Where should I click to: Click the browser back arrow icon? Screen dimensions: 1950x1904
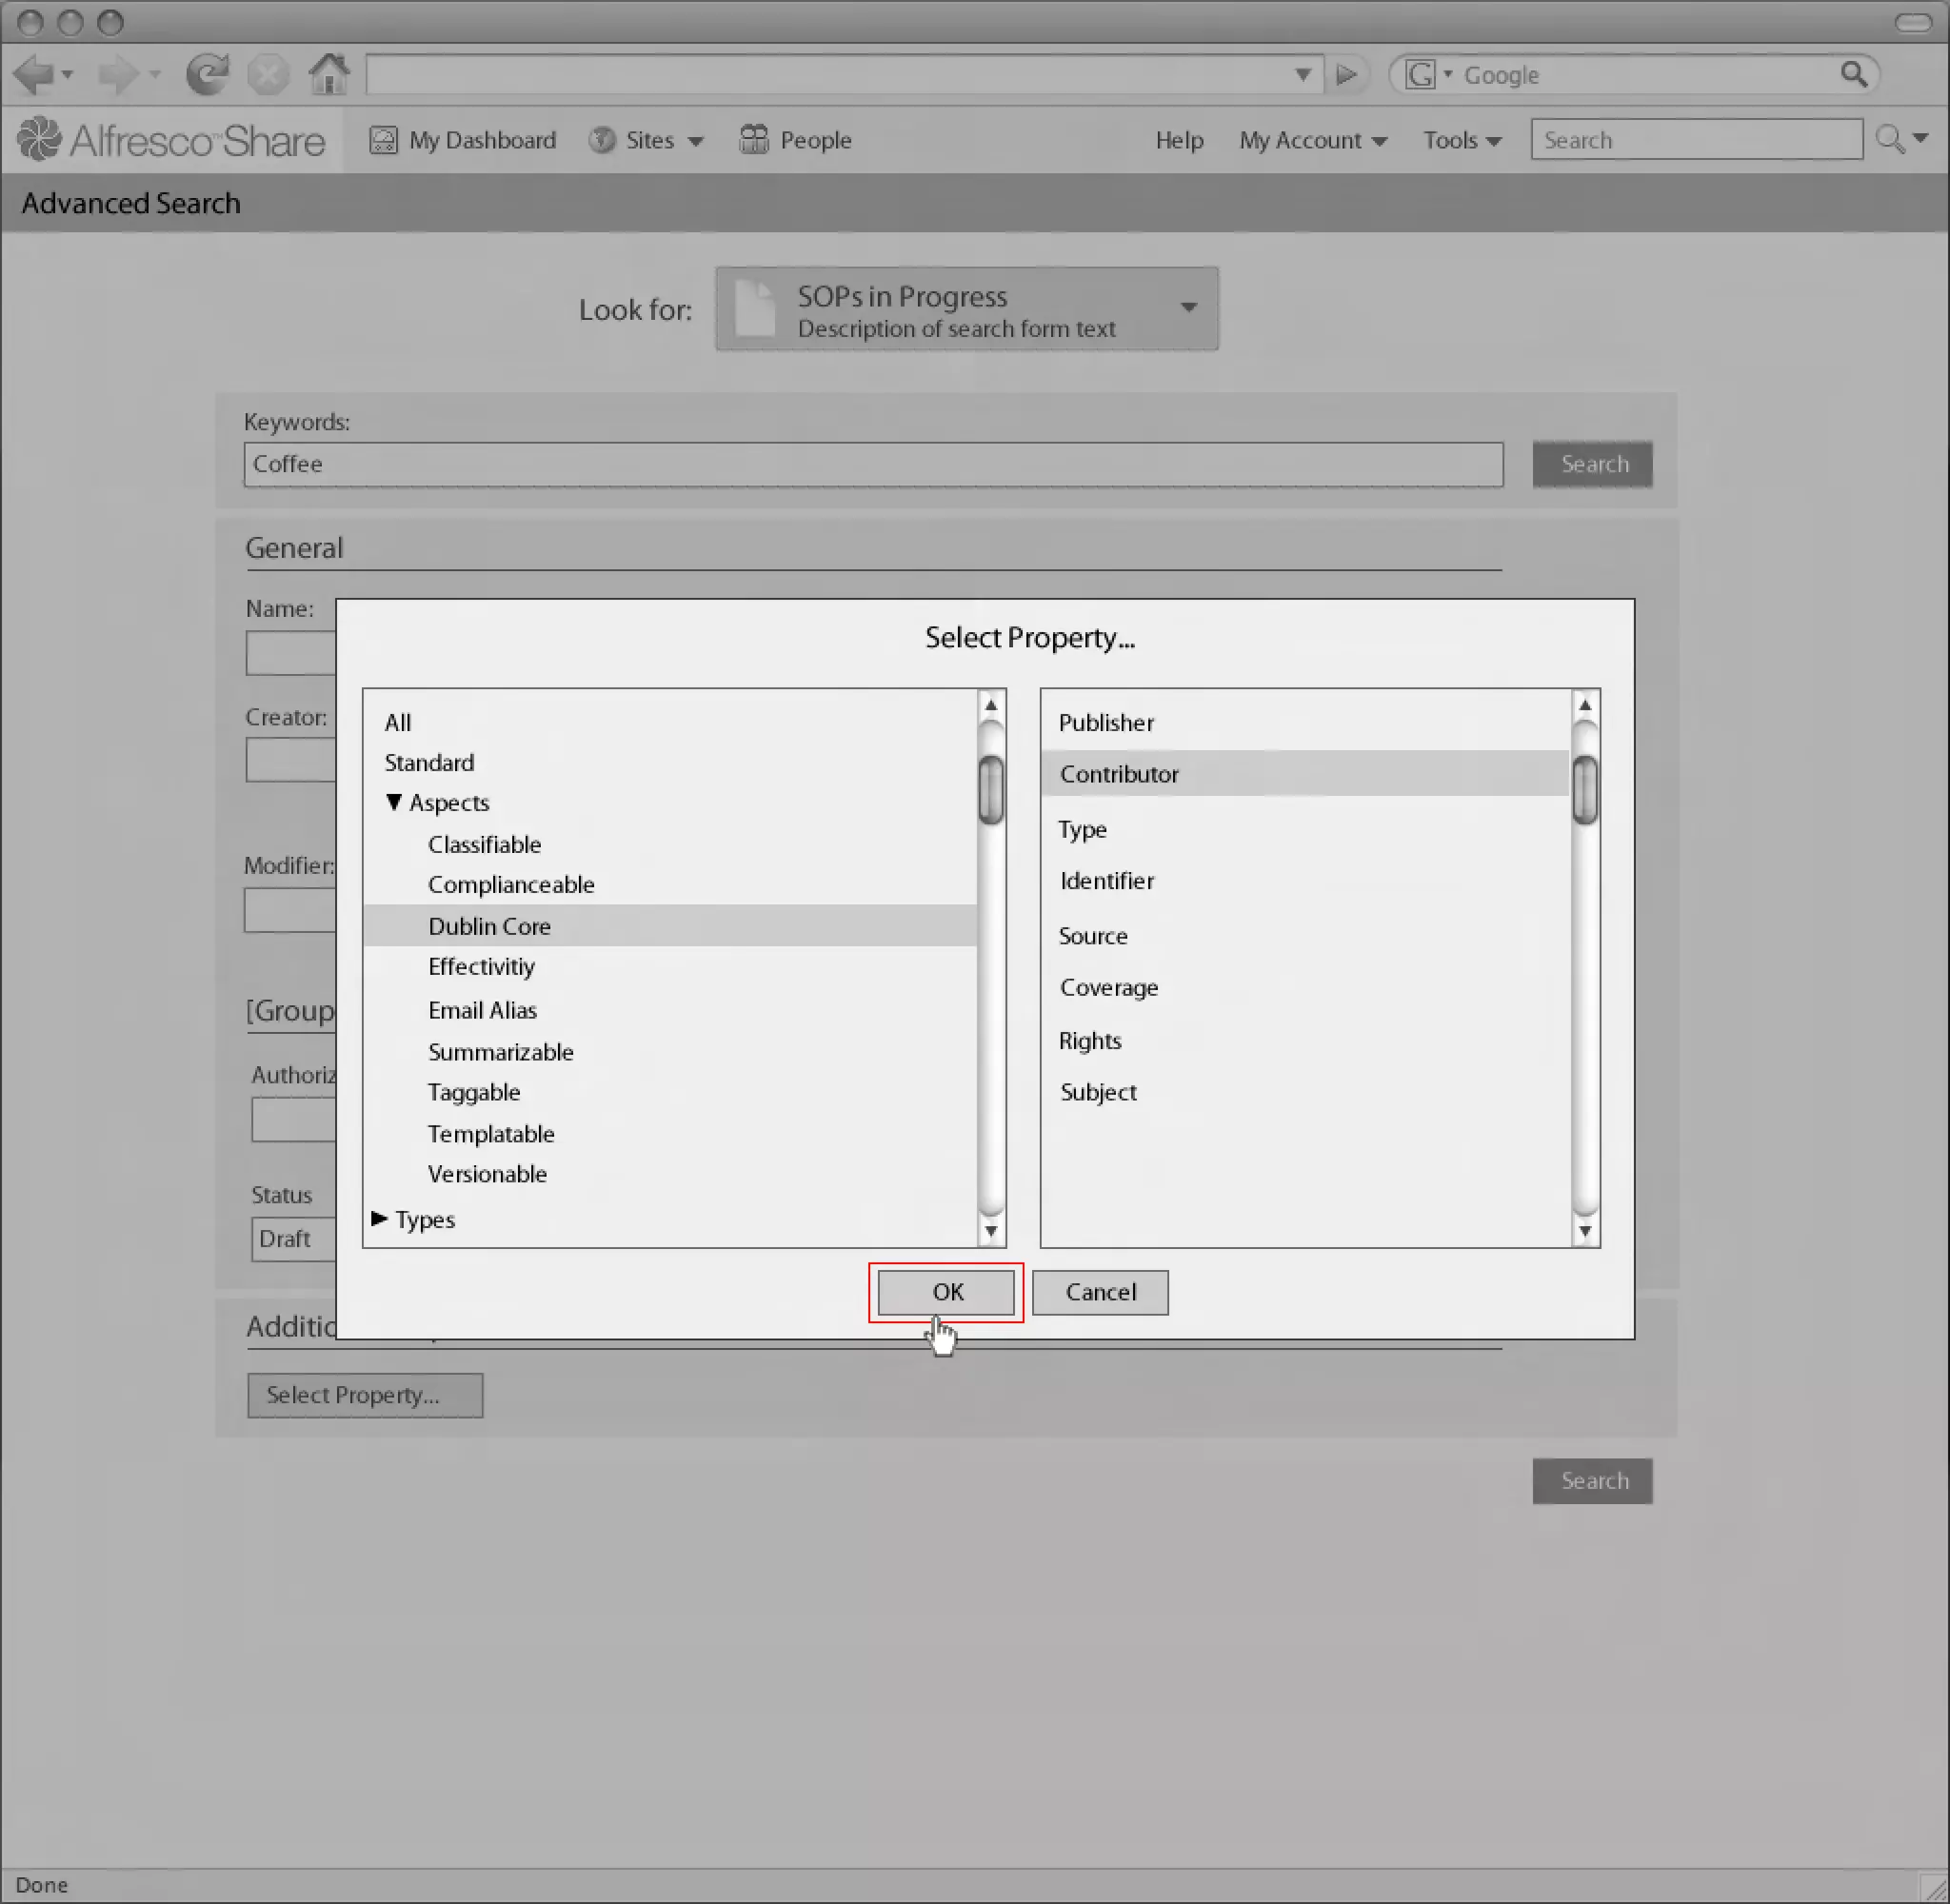(34, 75)
